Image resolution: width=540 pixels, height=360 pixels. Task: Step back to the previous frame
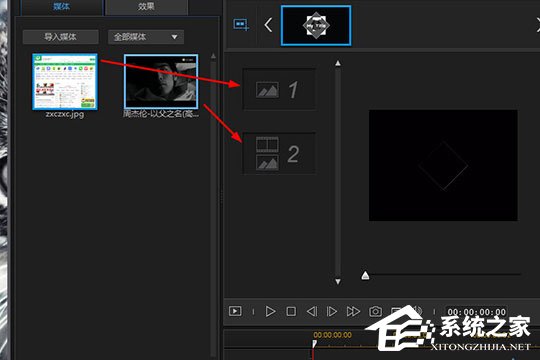tap(312, 311)
